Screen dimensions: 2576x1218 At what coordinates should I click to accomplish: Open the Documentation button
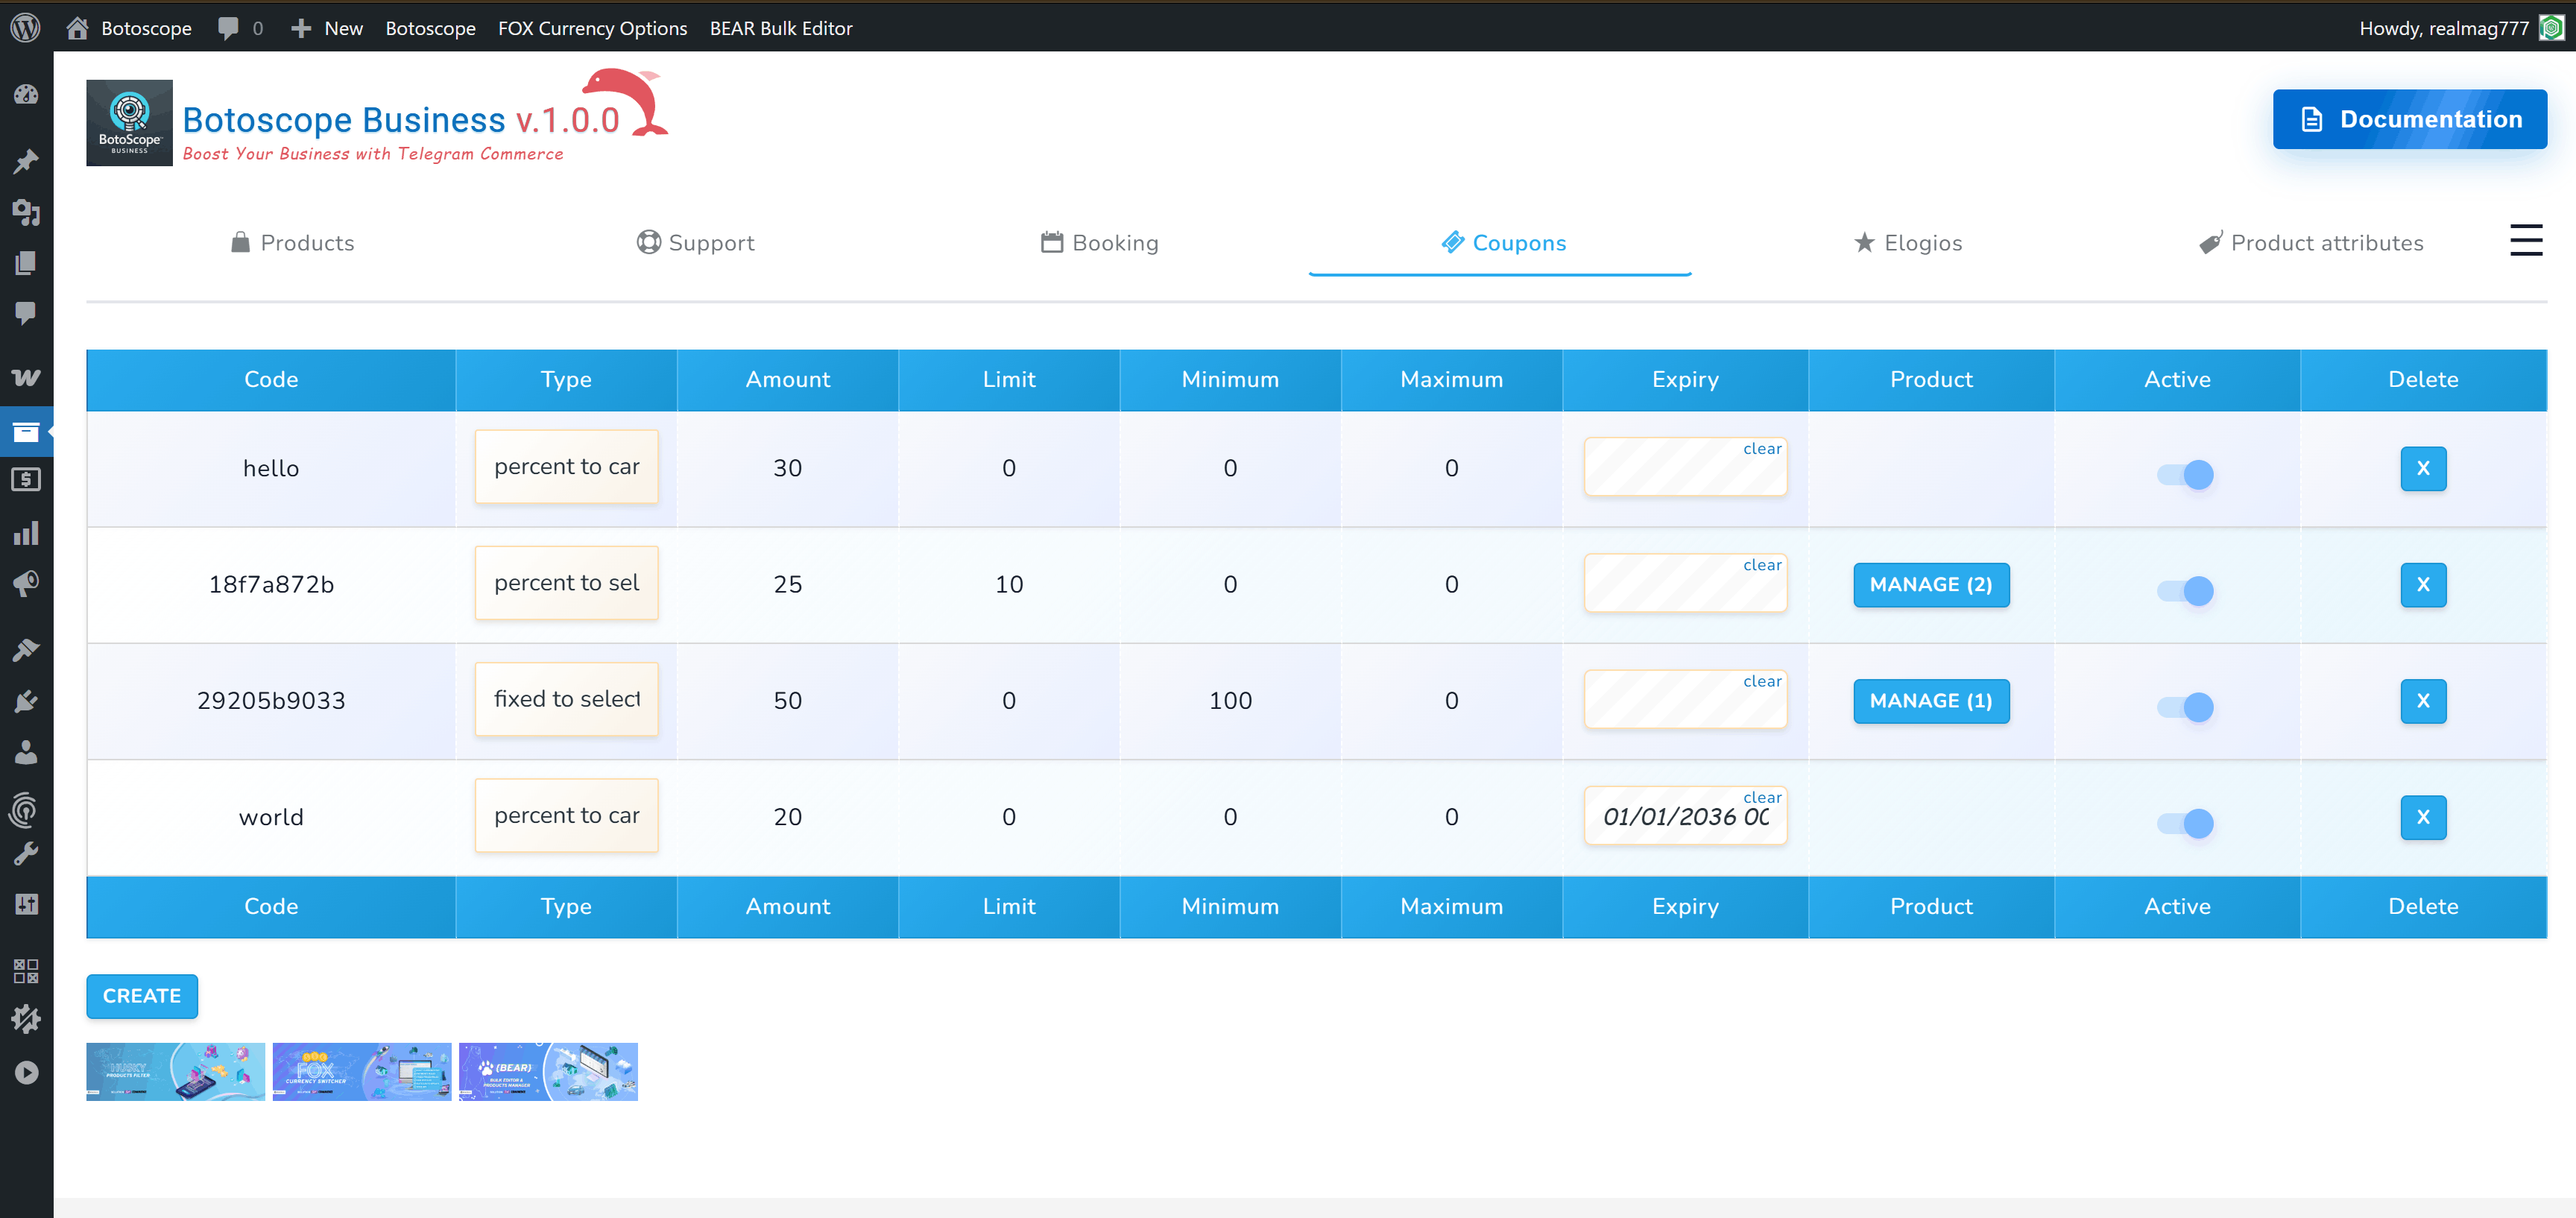[2410, 119]
